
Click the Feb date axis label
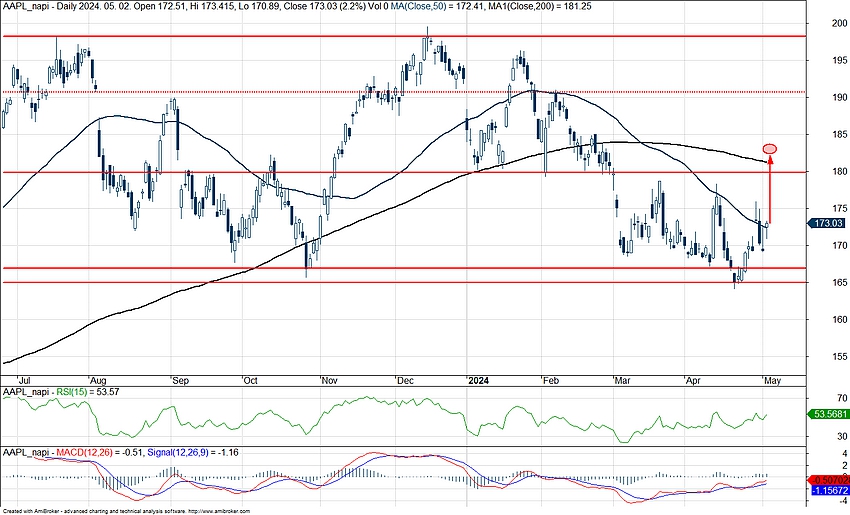[x=551, y=381]
